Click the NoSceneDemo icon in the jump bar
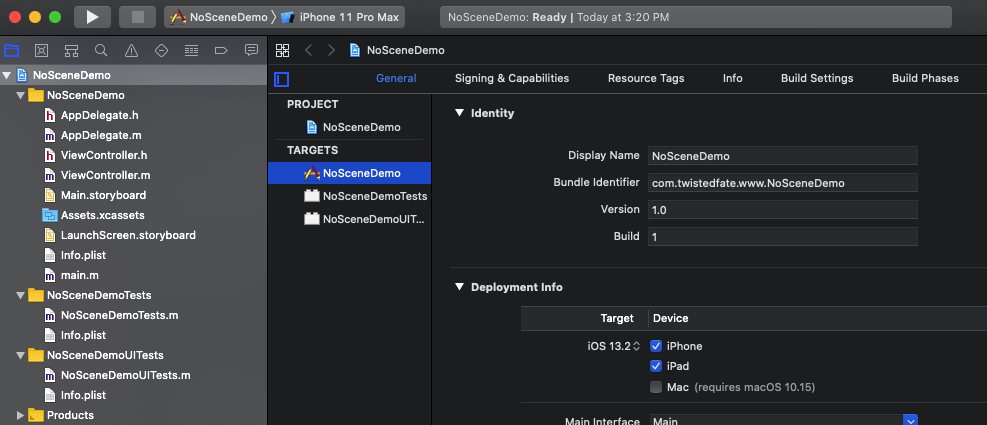987x425 pixels. pos(355,50)
